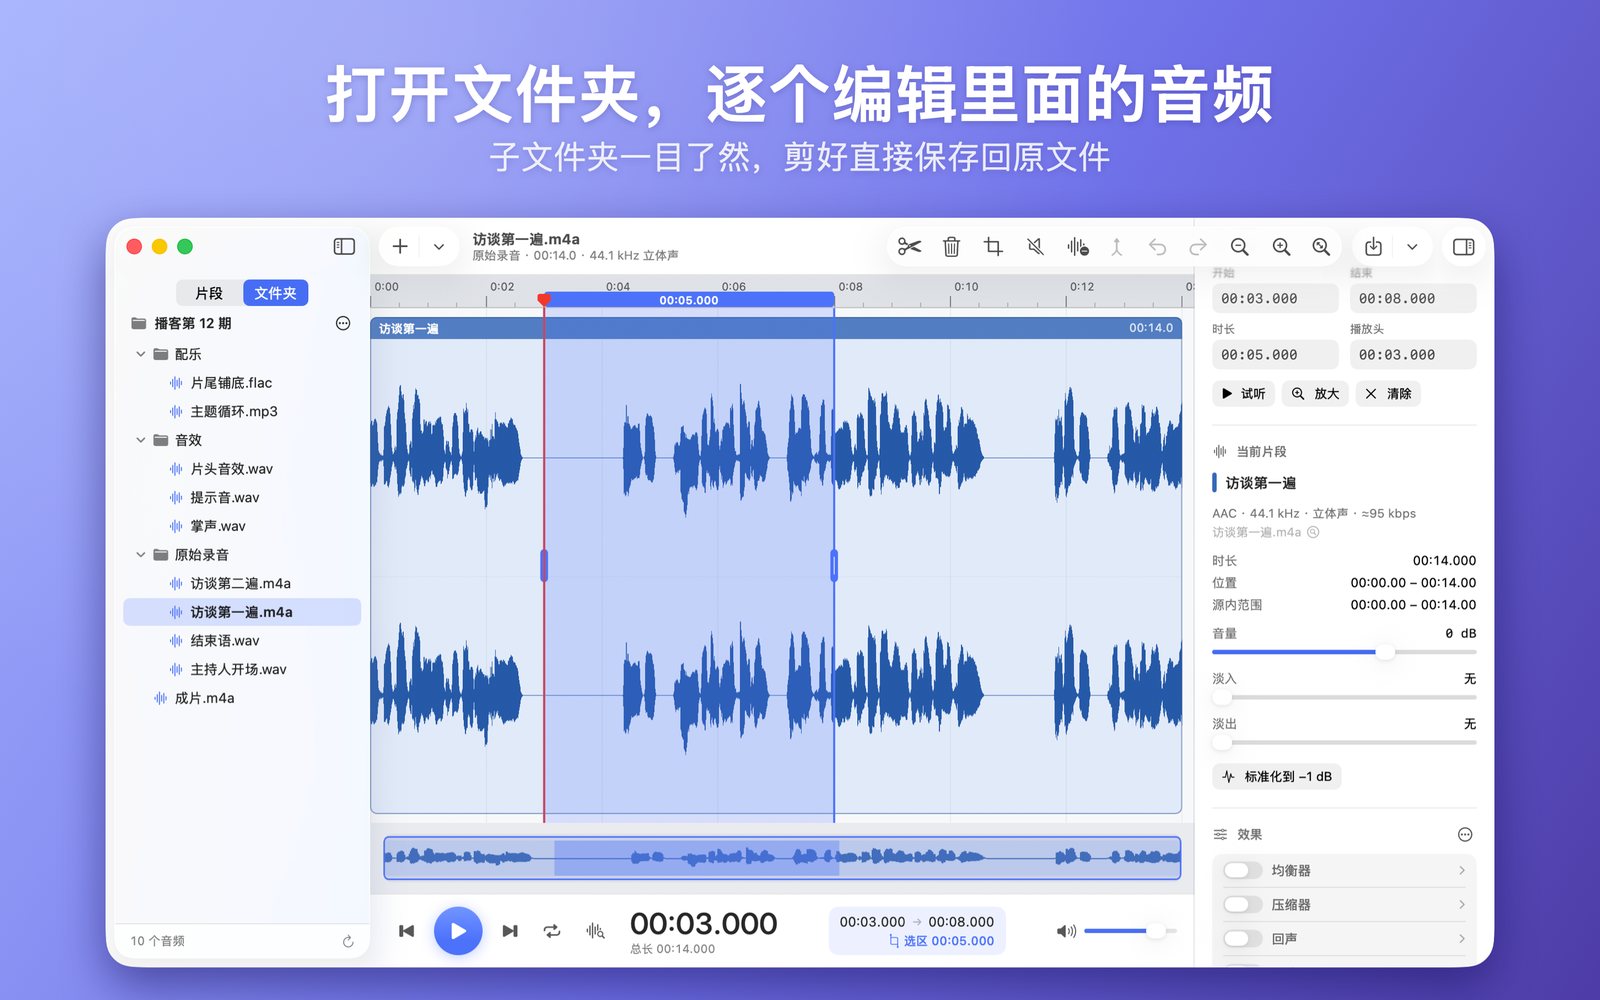The height and width of the screenshot is (1000, 1600).
Task: Click the muted speaker toolbar icon
Action: tap(1035, 247)
